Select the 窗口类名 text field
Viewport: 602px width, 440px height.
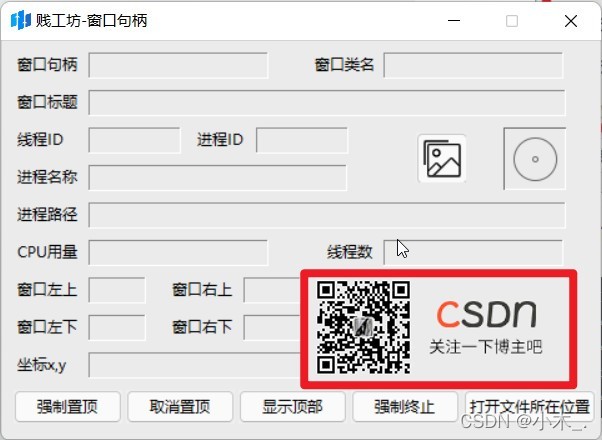coord(473,65)
